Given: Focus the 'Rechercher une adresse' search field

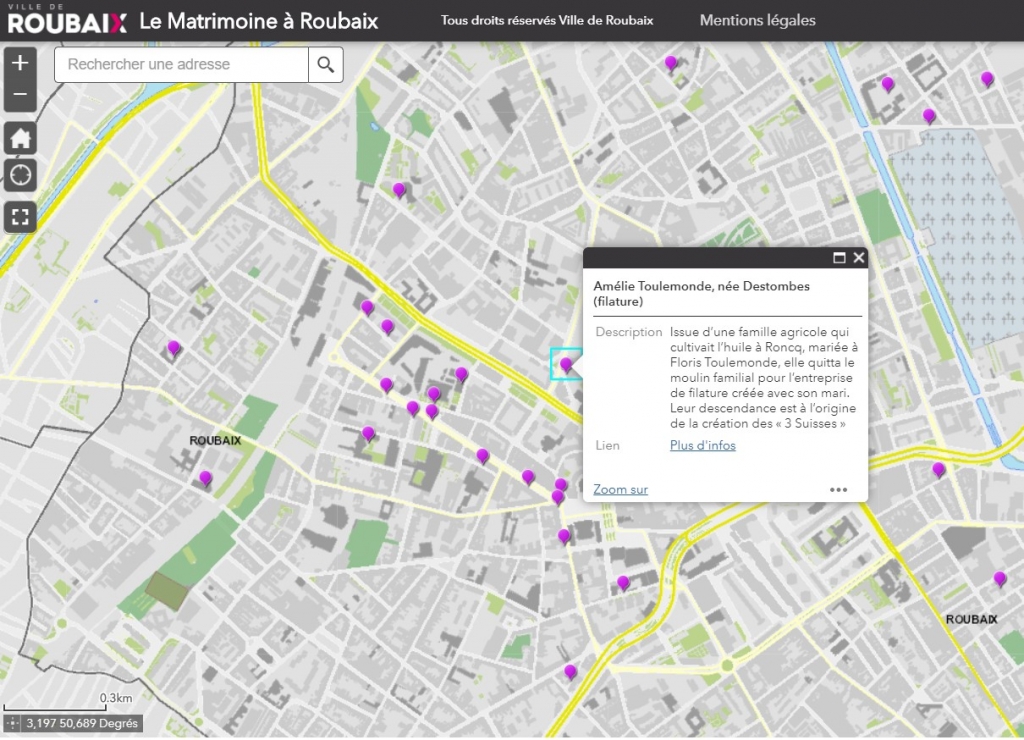Looking at the screenshot, I should (182, 65).
